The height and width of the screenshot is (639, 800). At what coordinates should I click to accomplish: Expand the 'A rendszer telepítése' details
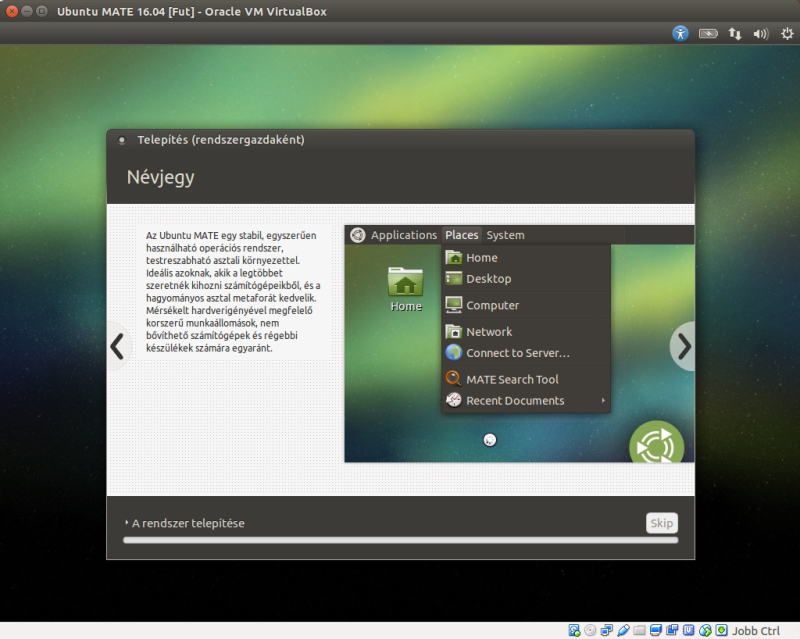point(184,523)
